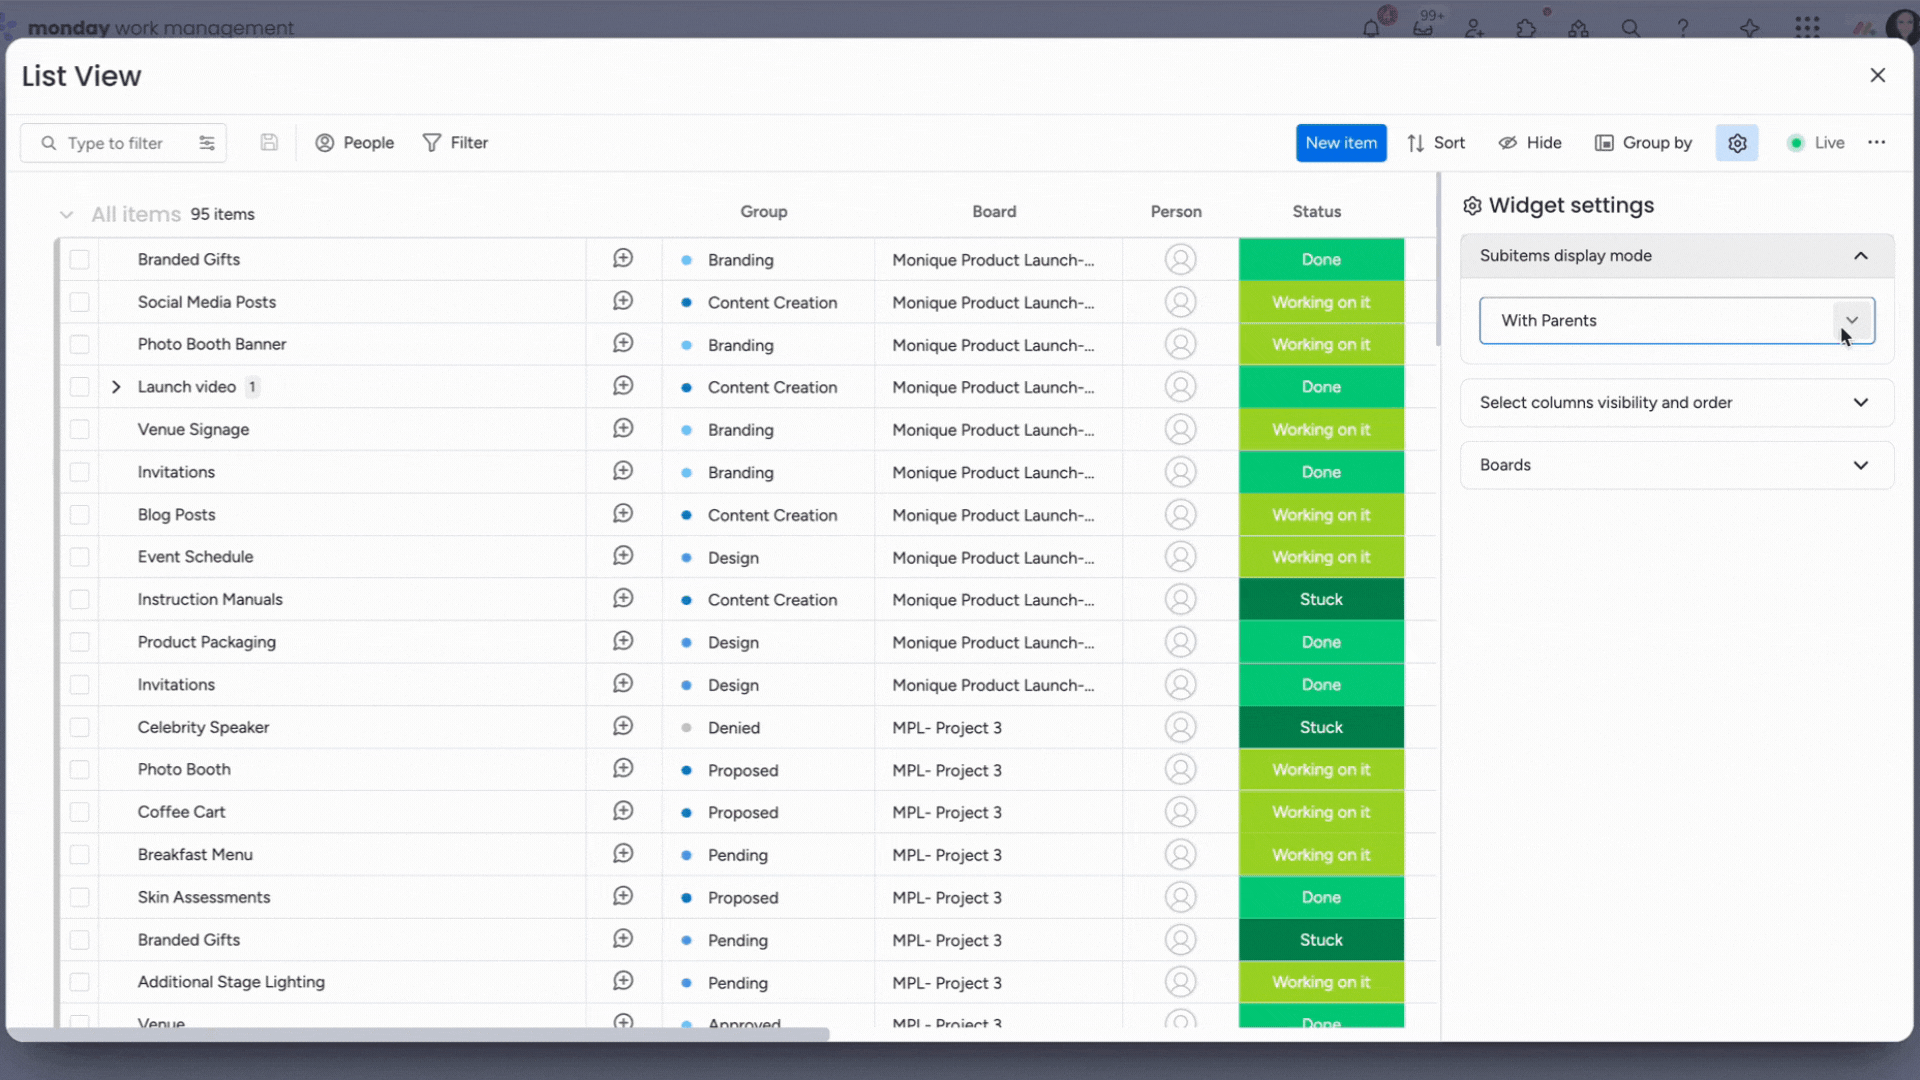Screen dimensions: 1920x1080
Task: Change Instruction Manuals Stuck status
Action: pyautogui.click(x=1321, y=599)
